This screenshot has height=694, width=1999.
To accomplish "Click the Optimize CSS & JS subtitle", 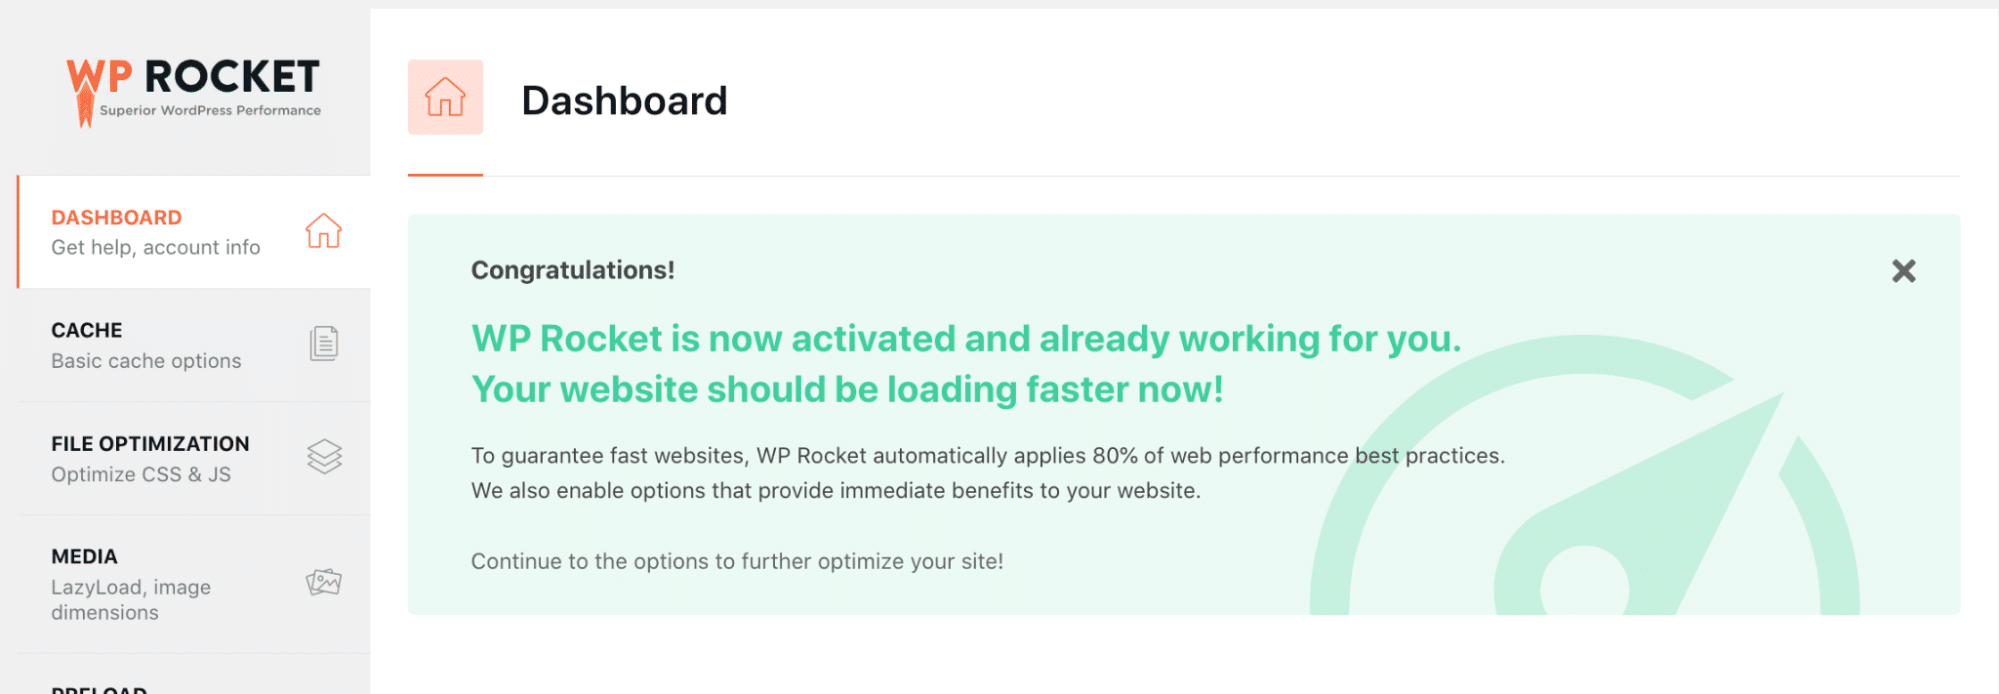I will (x=141, y=474).
